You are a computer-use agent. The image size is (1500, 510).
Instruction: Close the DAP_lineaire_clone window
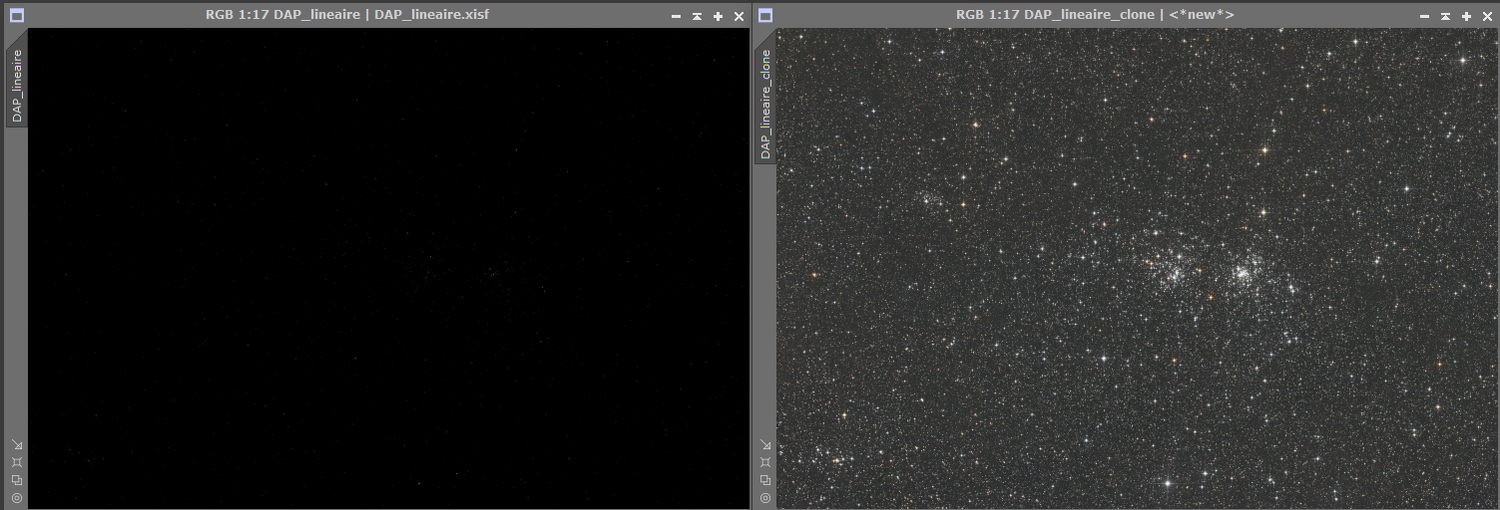[x=1488, y=16]
